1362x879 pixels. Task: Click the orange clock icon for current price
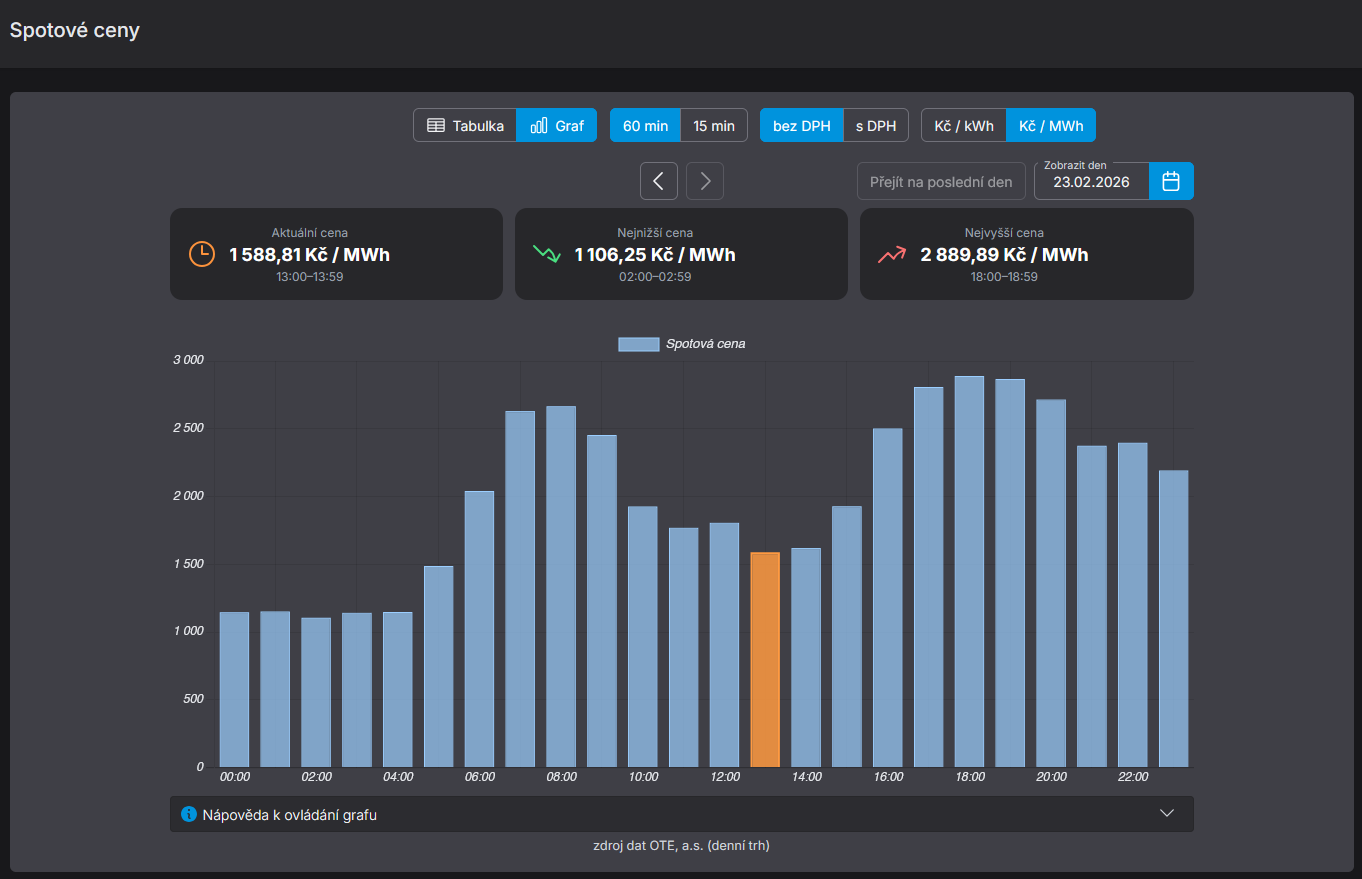202,254
